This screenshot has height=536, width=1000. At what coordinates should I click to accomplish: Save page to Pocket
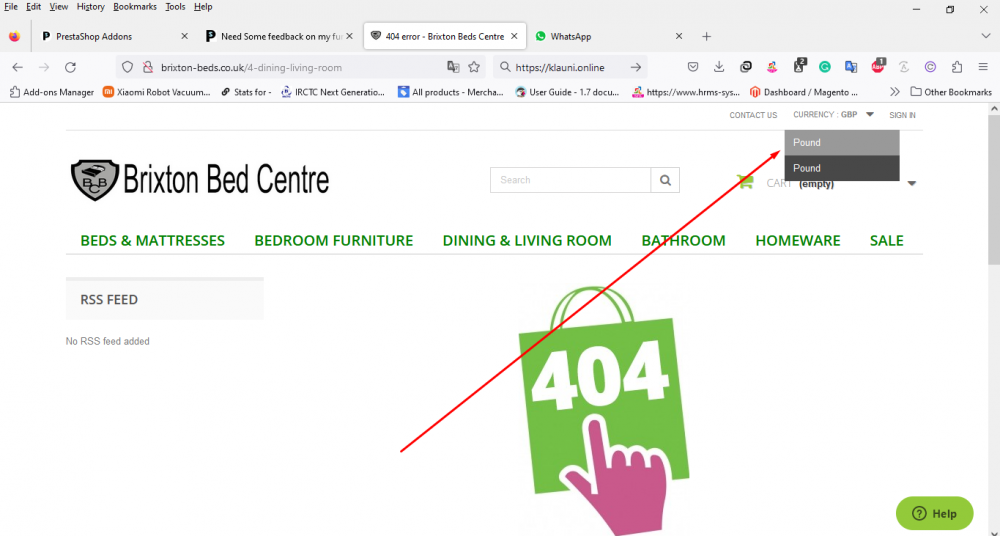[x=693, y=67]
